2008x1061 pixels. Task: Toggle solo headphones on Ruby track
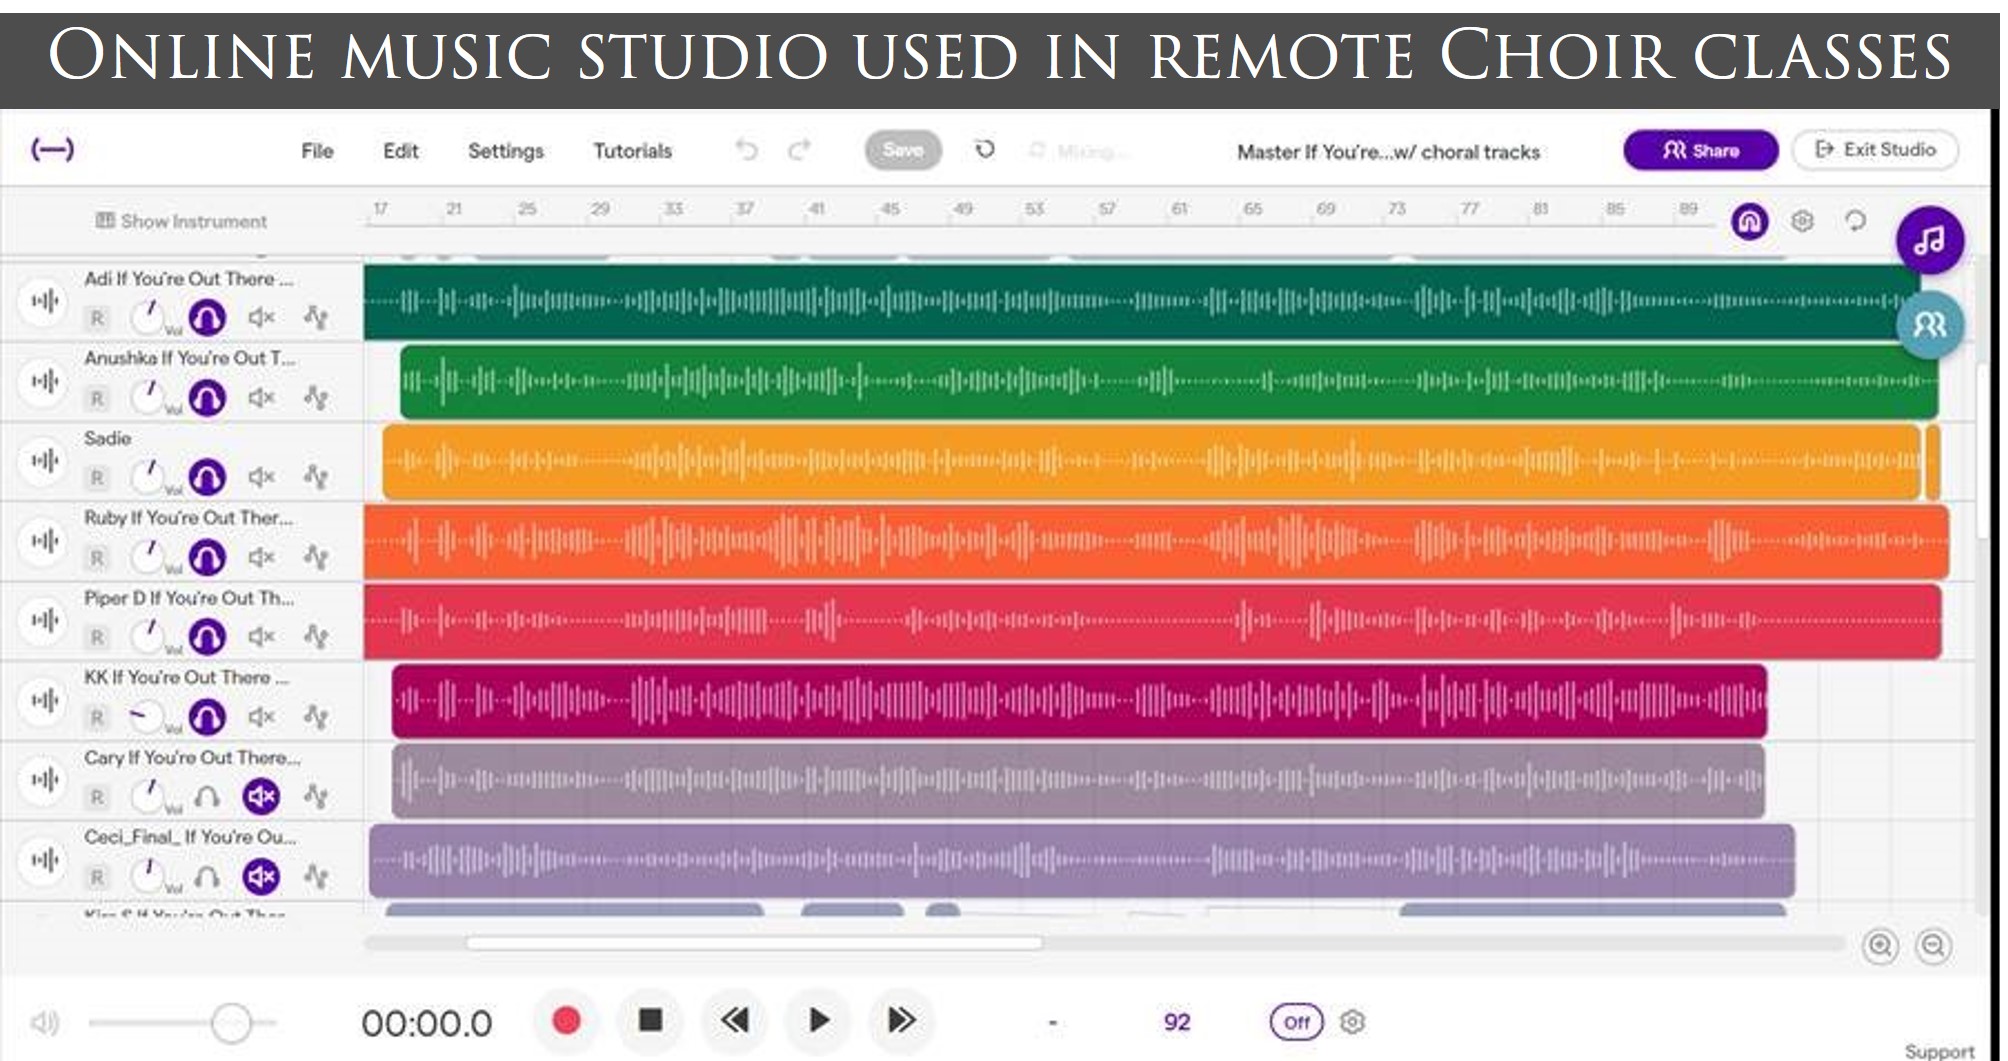207,557
